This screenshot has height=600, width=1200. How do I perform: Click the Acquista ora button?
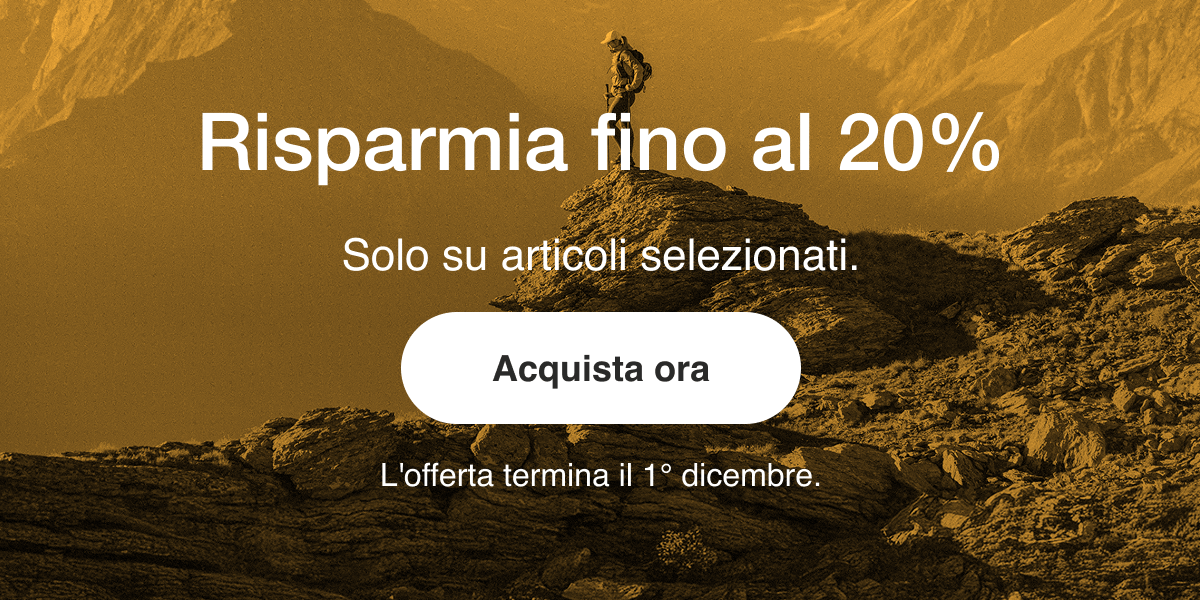pos(600,368)
